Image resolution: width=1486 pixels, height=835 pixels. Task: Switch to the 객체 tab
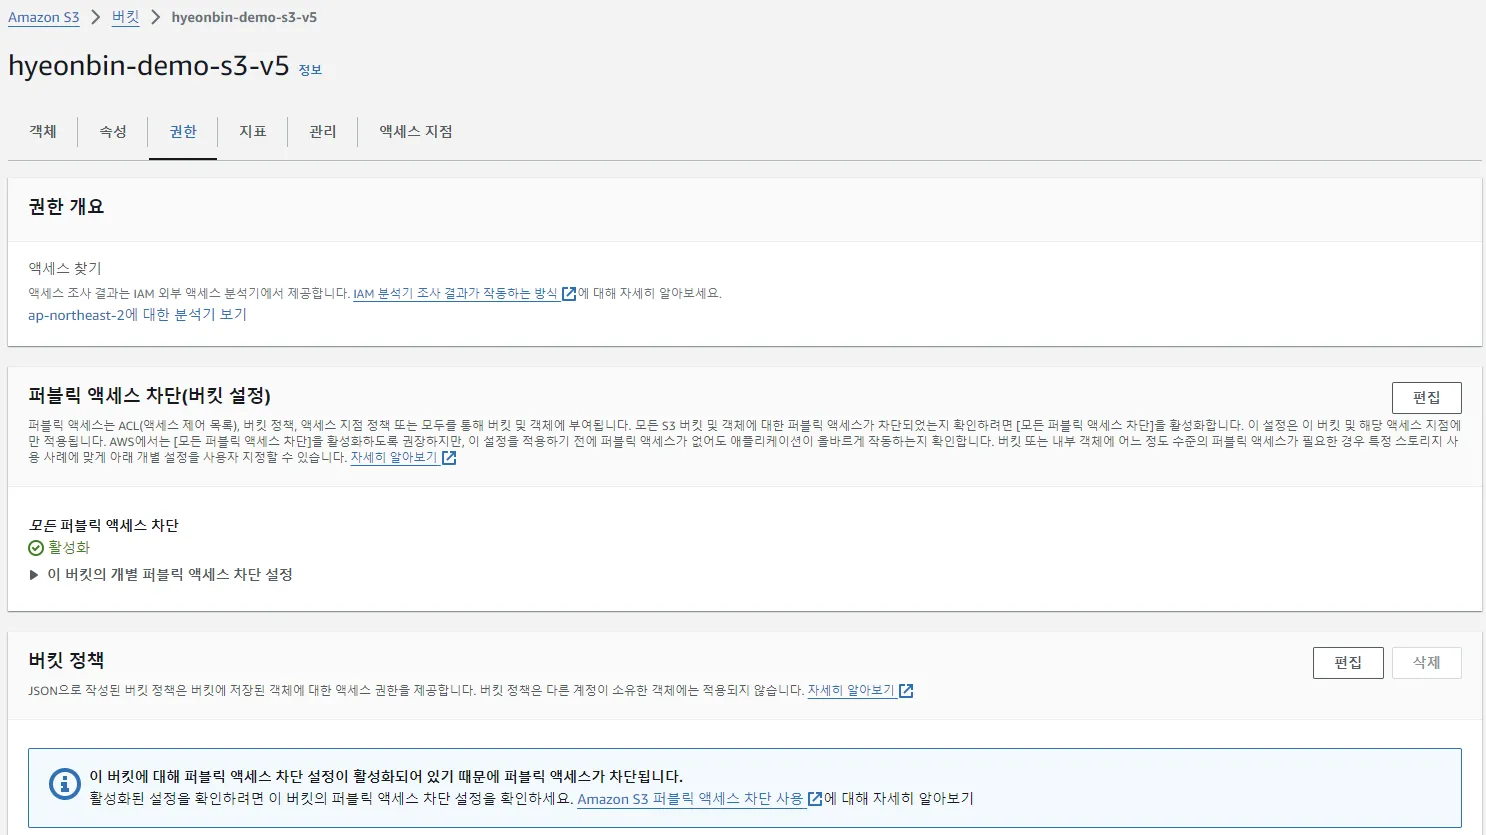[43, 132]
